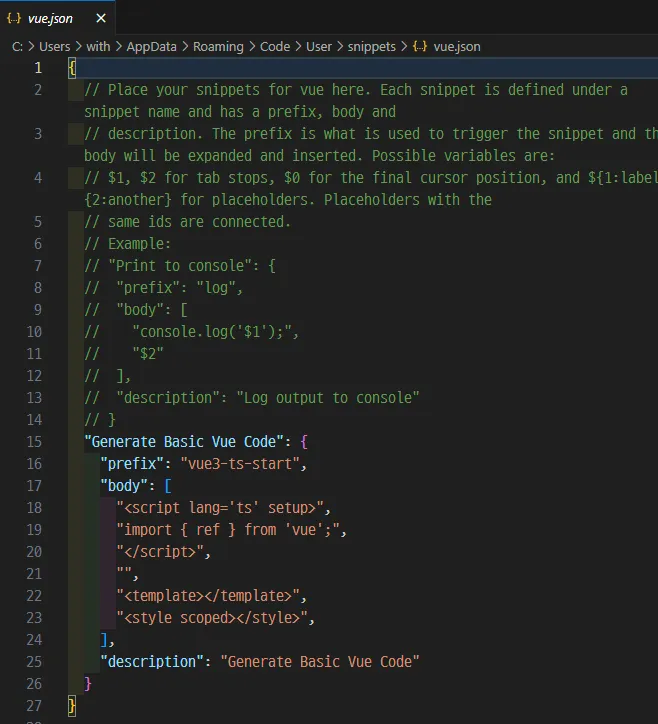This screenshot has height=724, width=658.
Task: Click the "Generate Basic Vue Code" key on line 15
Action: [x=183, y=441]
